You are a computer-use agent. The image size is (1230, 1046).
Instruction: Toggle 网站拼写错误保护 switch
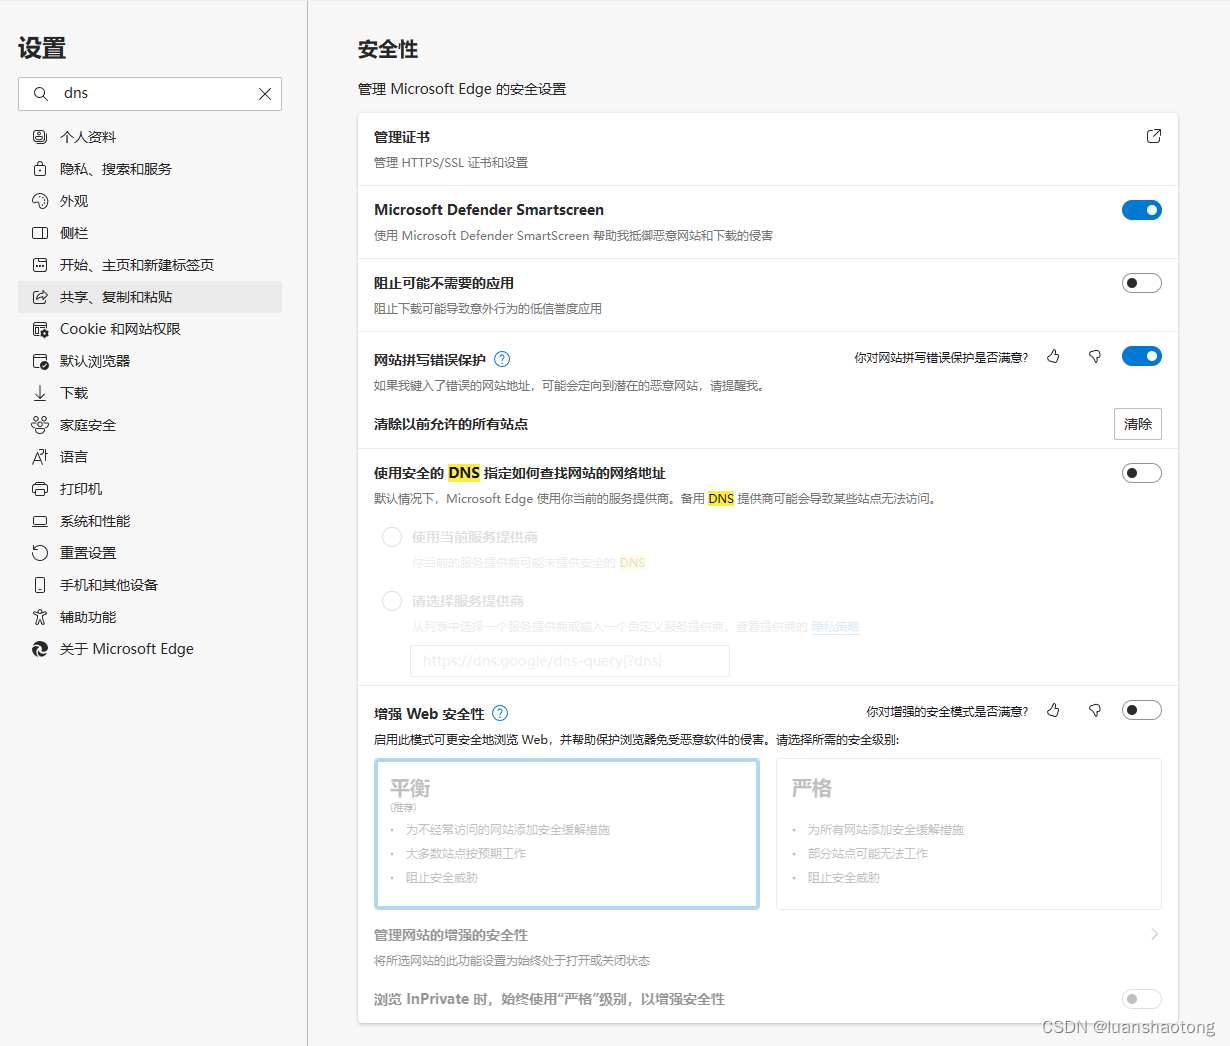[x=1141, y=356]
